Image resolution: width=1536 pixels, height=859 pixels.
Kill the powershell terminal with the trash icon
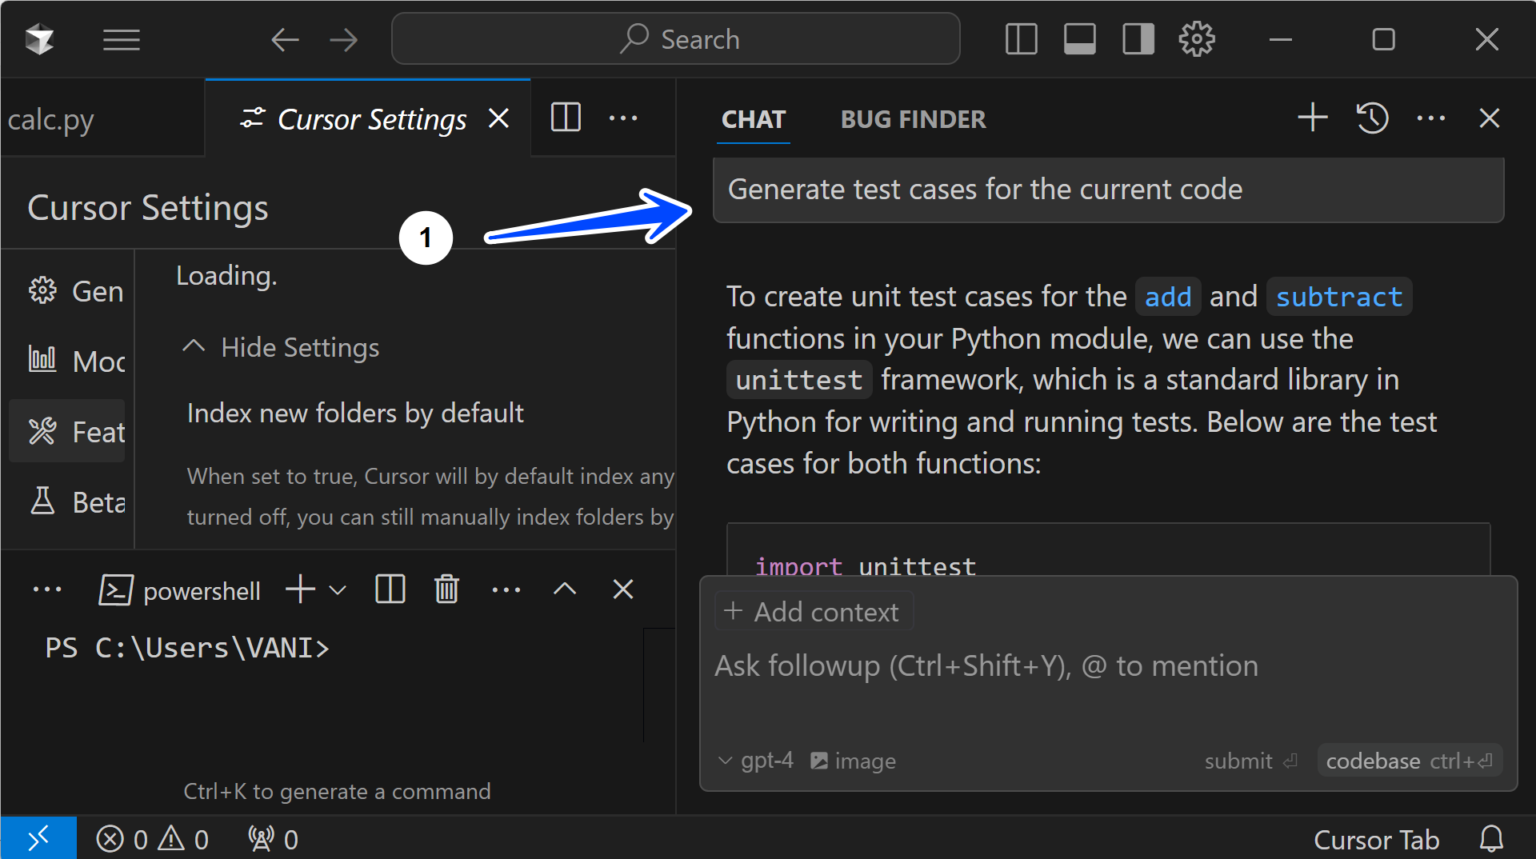[446, 589]
